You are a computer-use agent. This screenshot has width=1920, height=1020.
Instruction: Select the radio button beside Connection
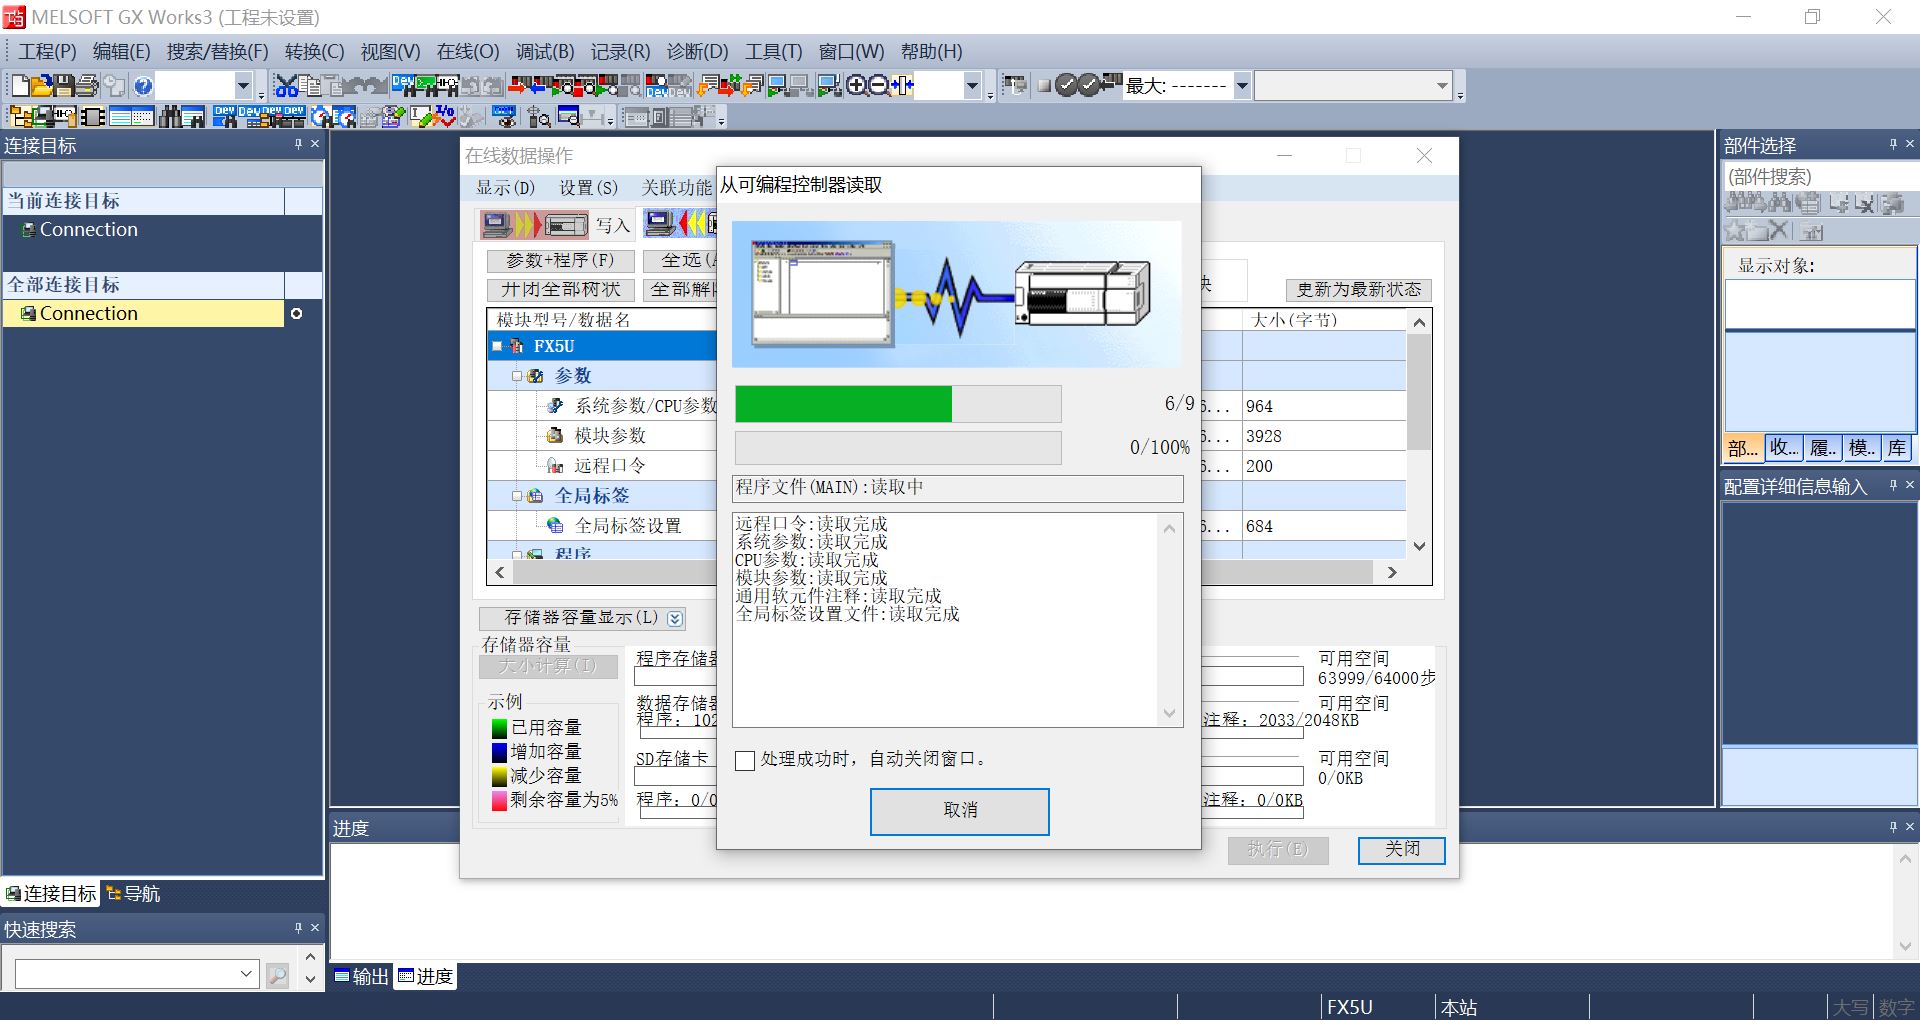coord(296,314)
